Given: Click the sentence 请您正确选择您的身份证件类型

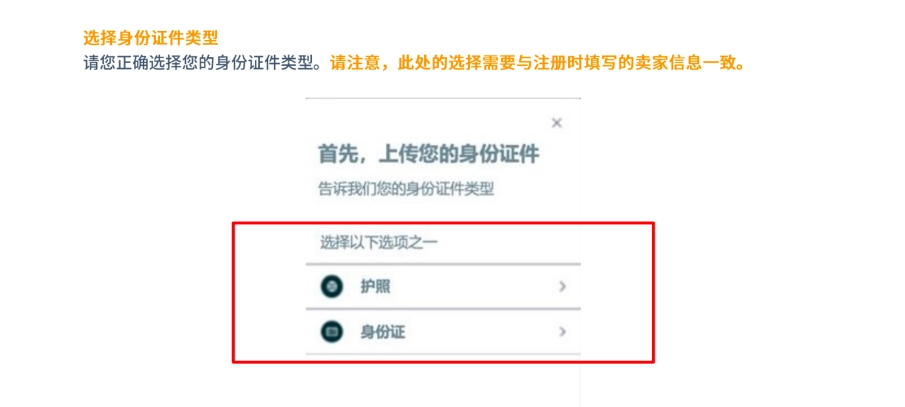Looking at the screenshot, I should coord(201,62).
